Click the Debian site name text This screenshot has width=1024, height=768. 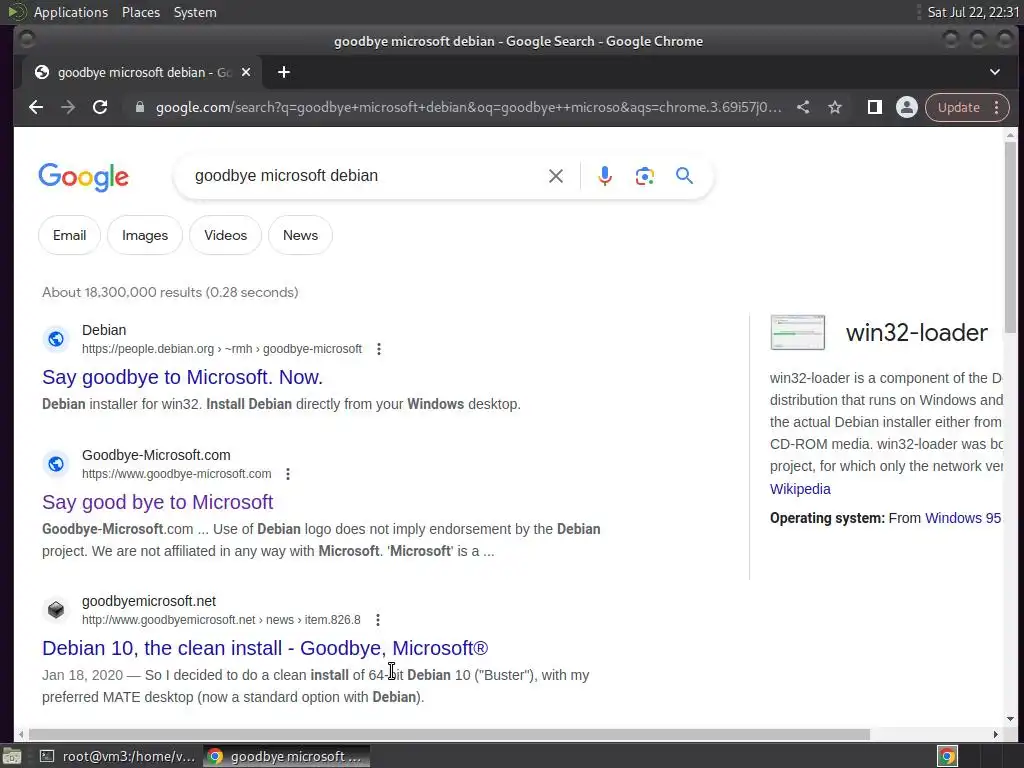pos(104,330)
